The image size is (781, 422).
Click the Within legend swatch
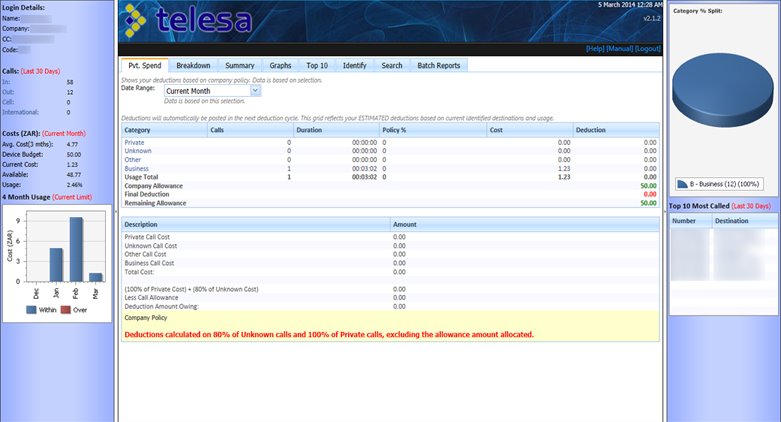[x=31, y=310]
